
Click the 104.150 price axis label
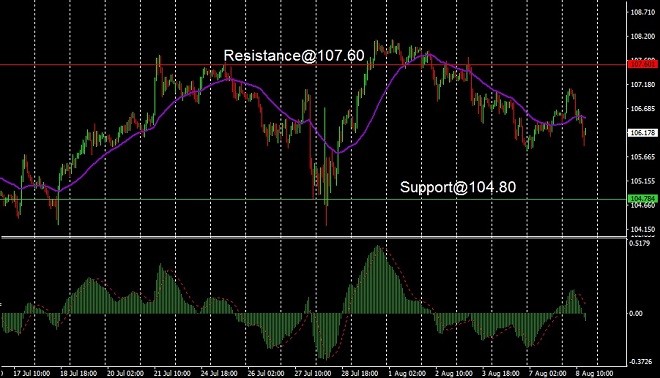coord(642,229)
